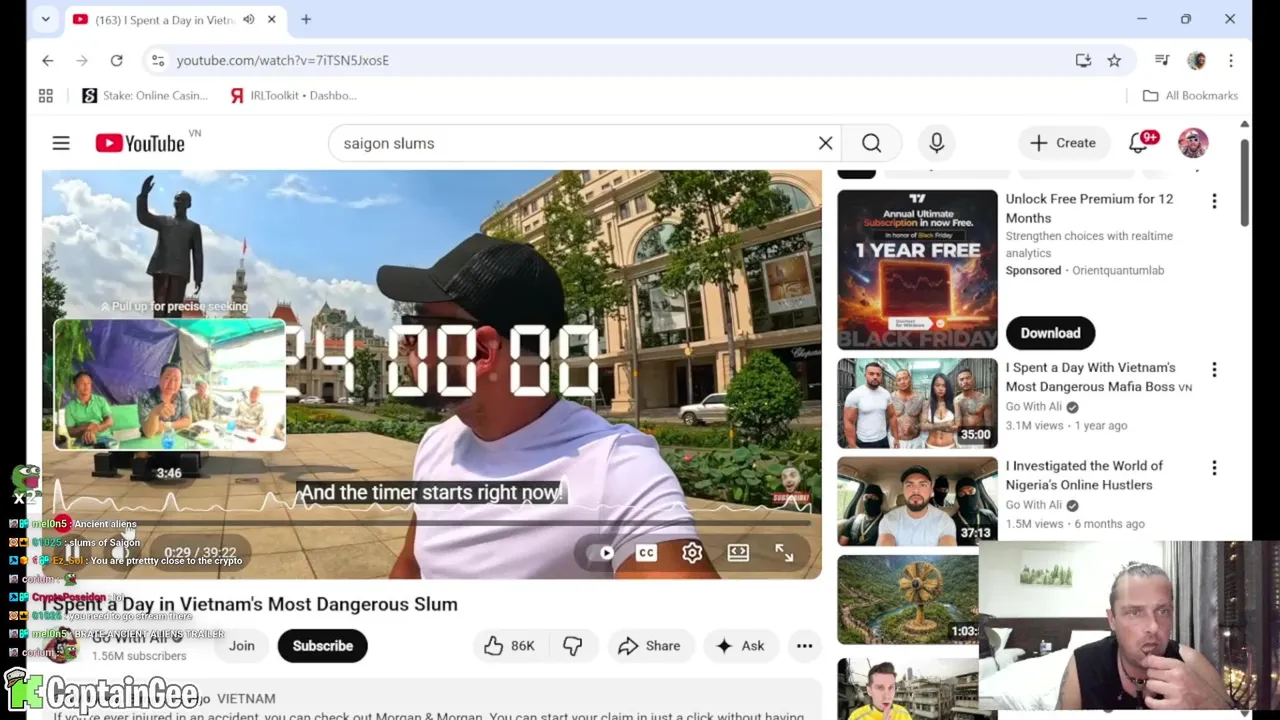Open options for Nigeria's Online Hustlers video
This screenshot has width=1280, height=720.
(x=1214, y=469)
